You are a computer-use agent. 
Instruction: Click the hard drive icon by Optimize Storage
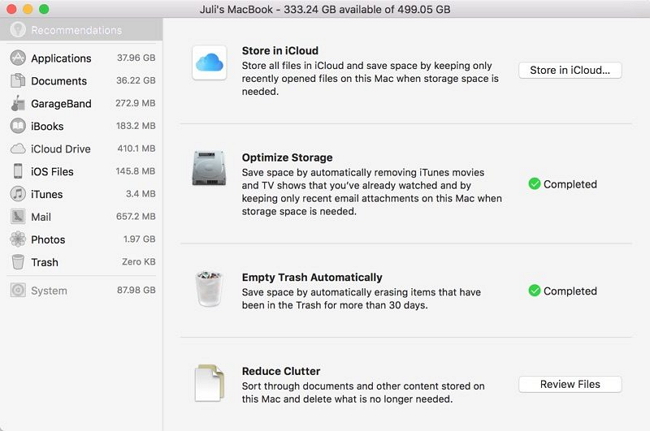point(209,168)
